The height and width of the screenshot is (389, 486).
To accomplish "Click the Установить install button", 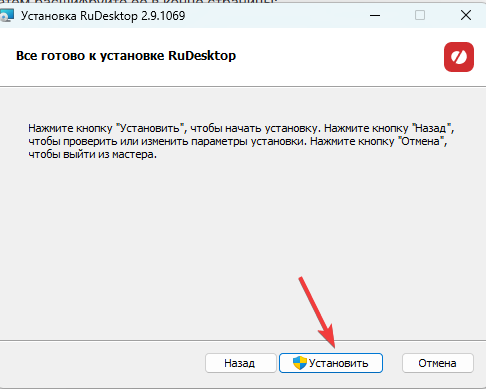I will pos(331,363).
